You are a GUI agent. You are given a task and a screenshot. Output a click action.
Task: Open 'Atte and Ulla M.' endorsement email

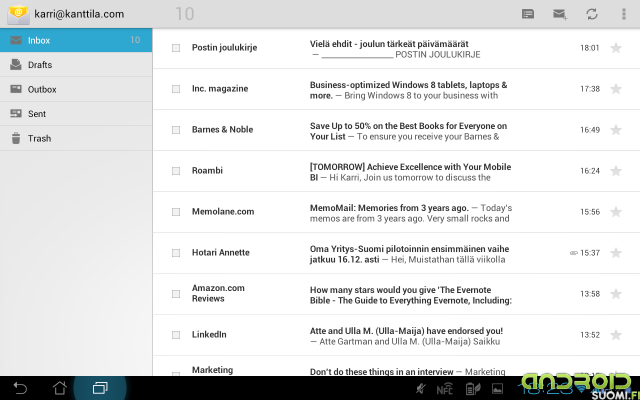396,335
